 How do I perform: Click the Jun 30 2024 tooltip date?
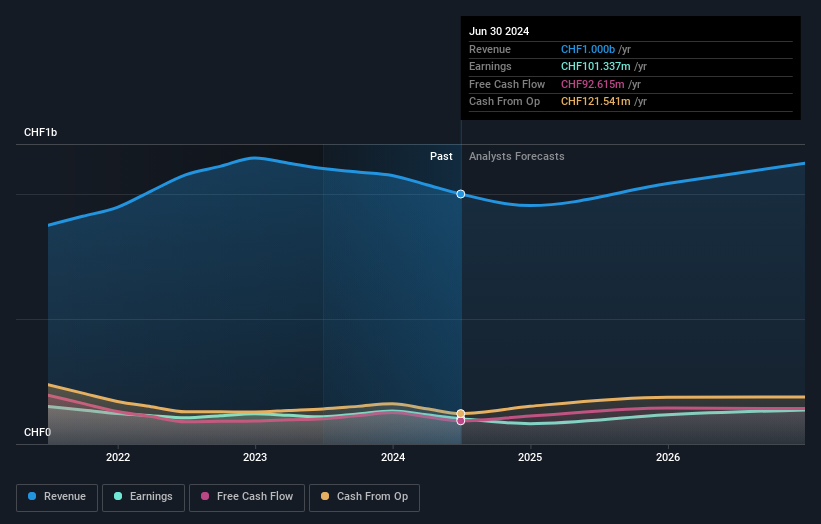click(499, 31)
